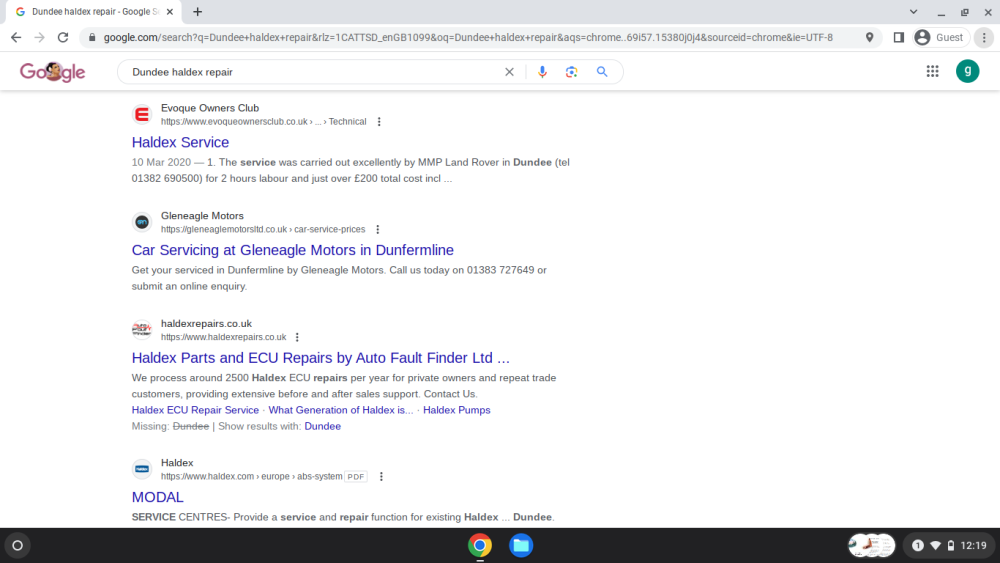Screen dimensions: 1000x563
Task: Open the Guest profile menu
Action: click(941, 38)
